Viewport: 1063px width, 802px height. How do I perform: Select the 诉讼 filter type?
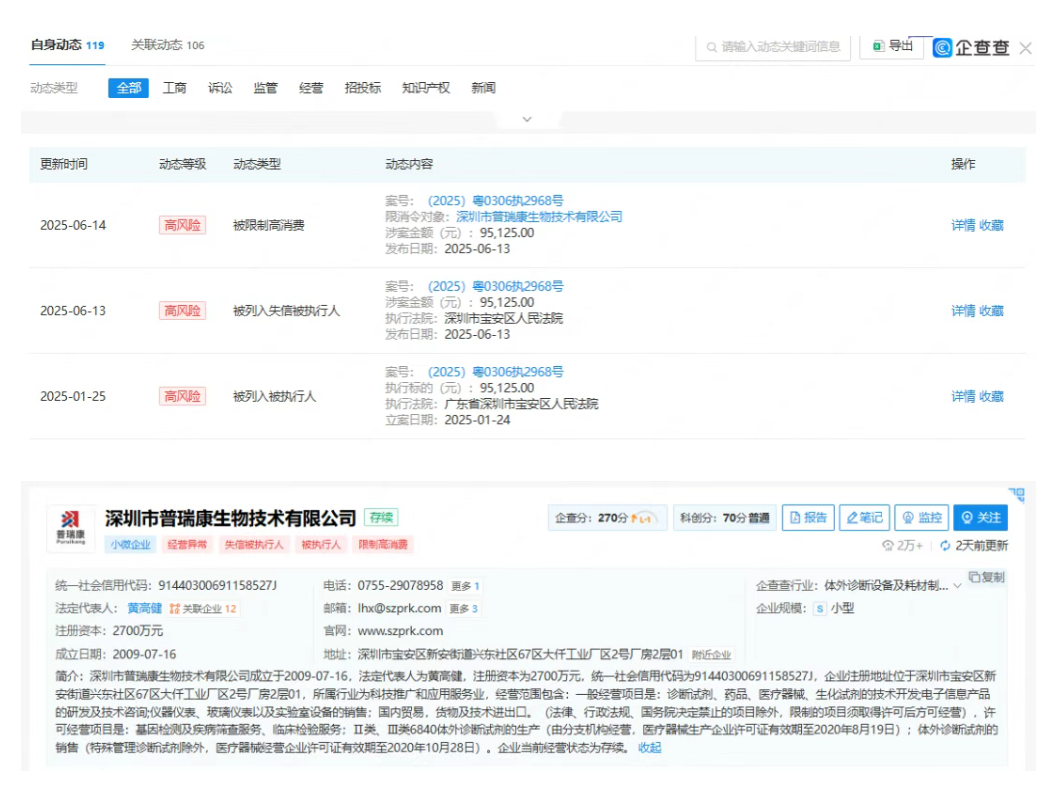pos(220,88)
